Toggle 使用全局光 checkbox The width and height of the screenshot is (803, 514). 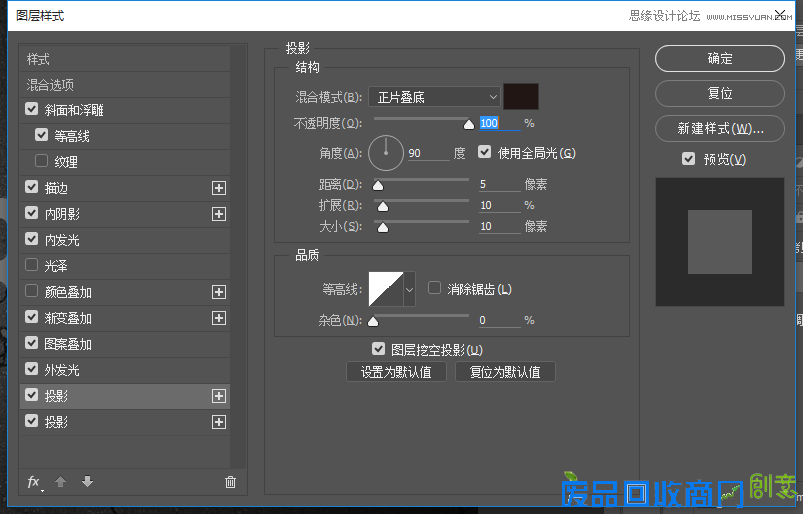(x=484, y=152)
